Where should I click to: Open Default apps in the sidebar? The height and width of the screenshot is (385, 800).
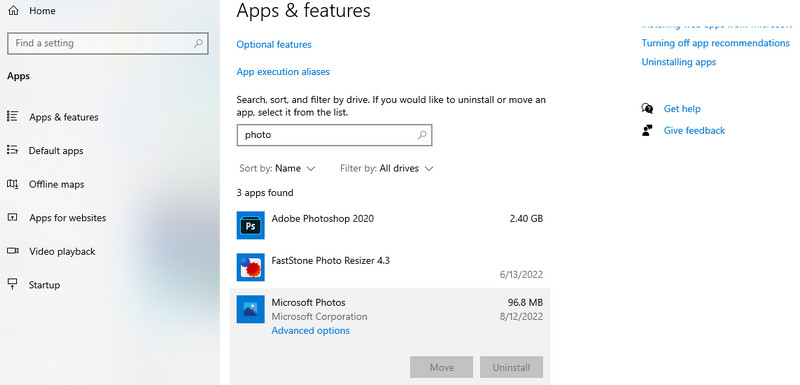click(56, 151)
